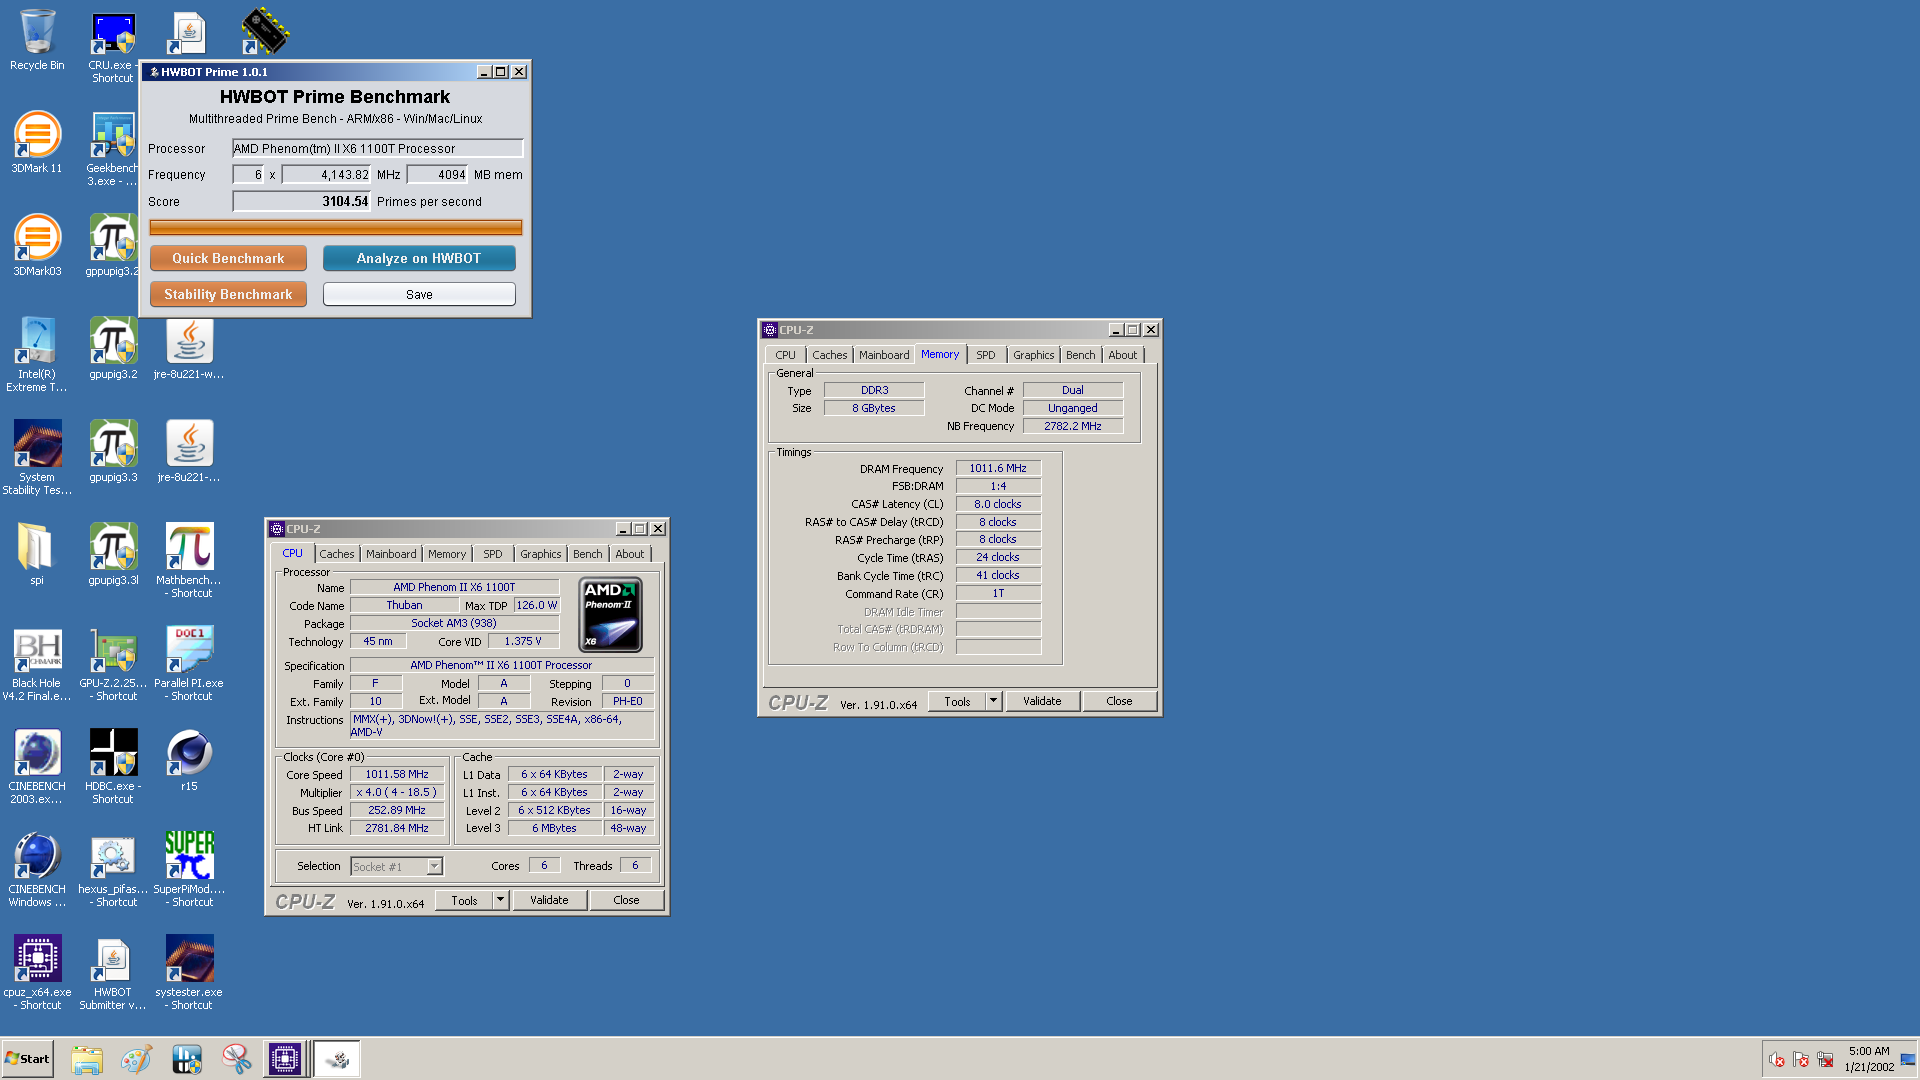This screenshot has height=1080, width=1920.
Task: Open the cpuz_x64.exe Shortcut icon
Action: (x=37, y=972)
